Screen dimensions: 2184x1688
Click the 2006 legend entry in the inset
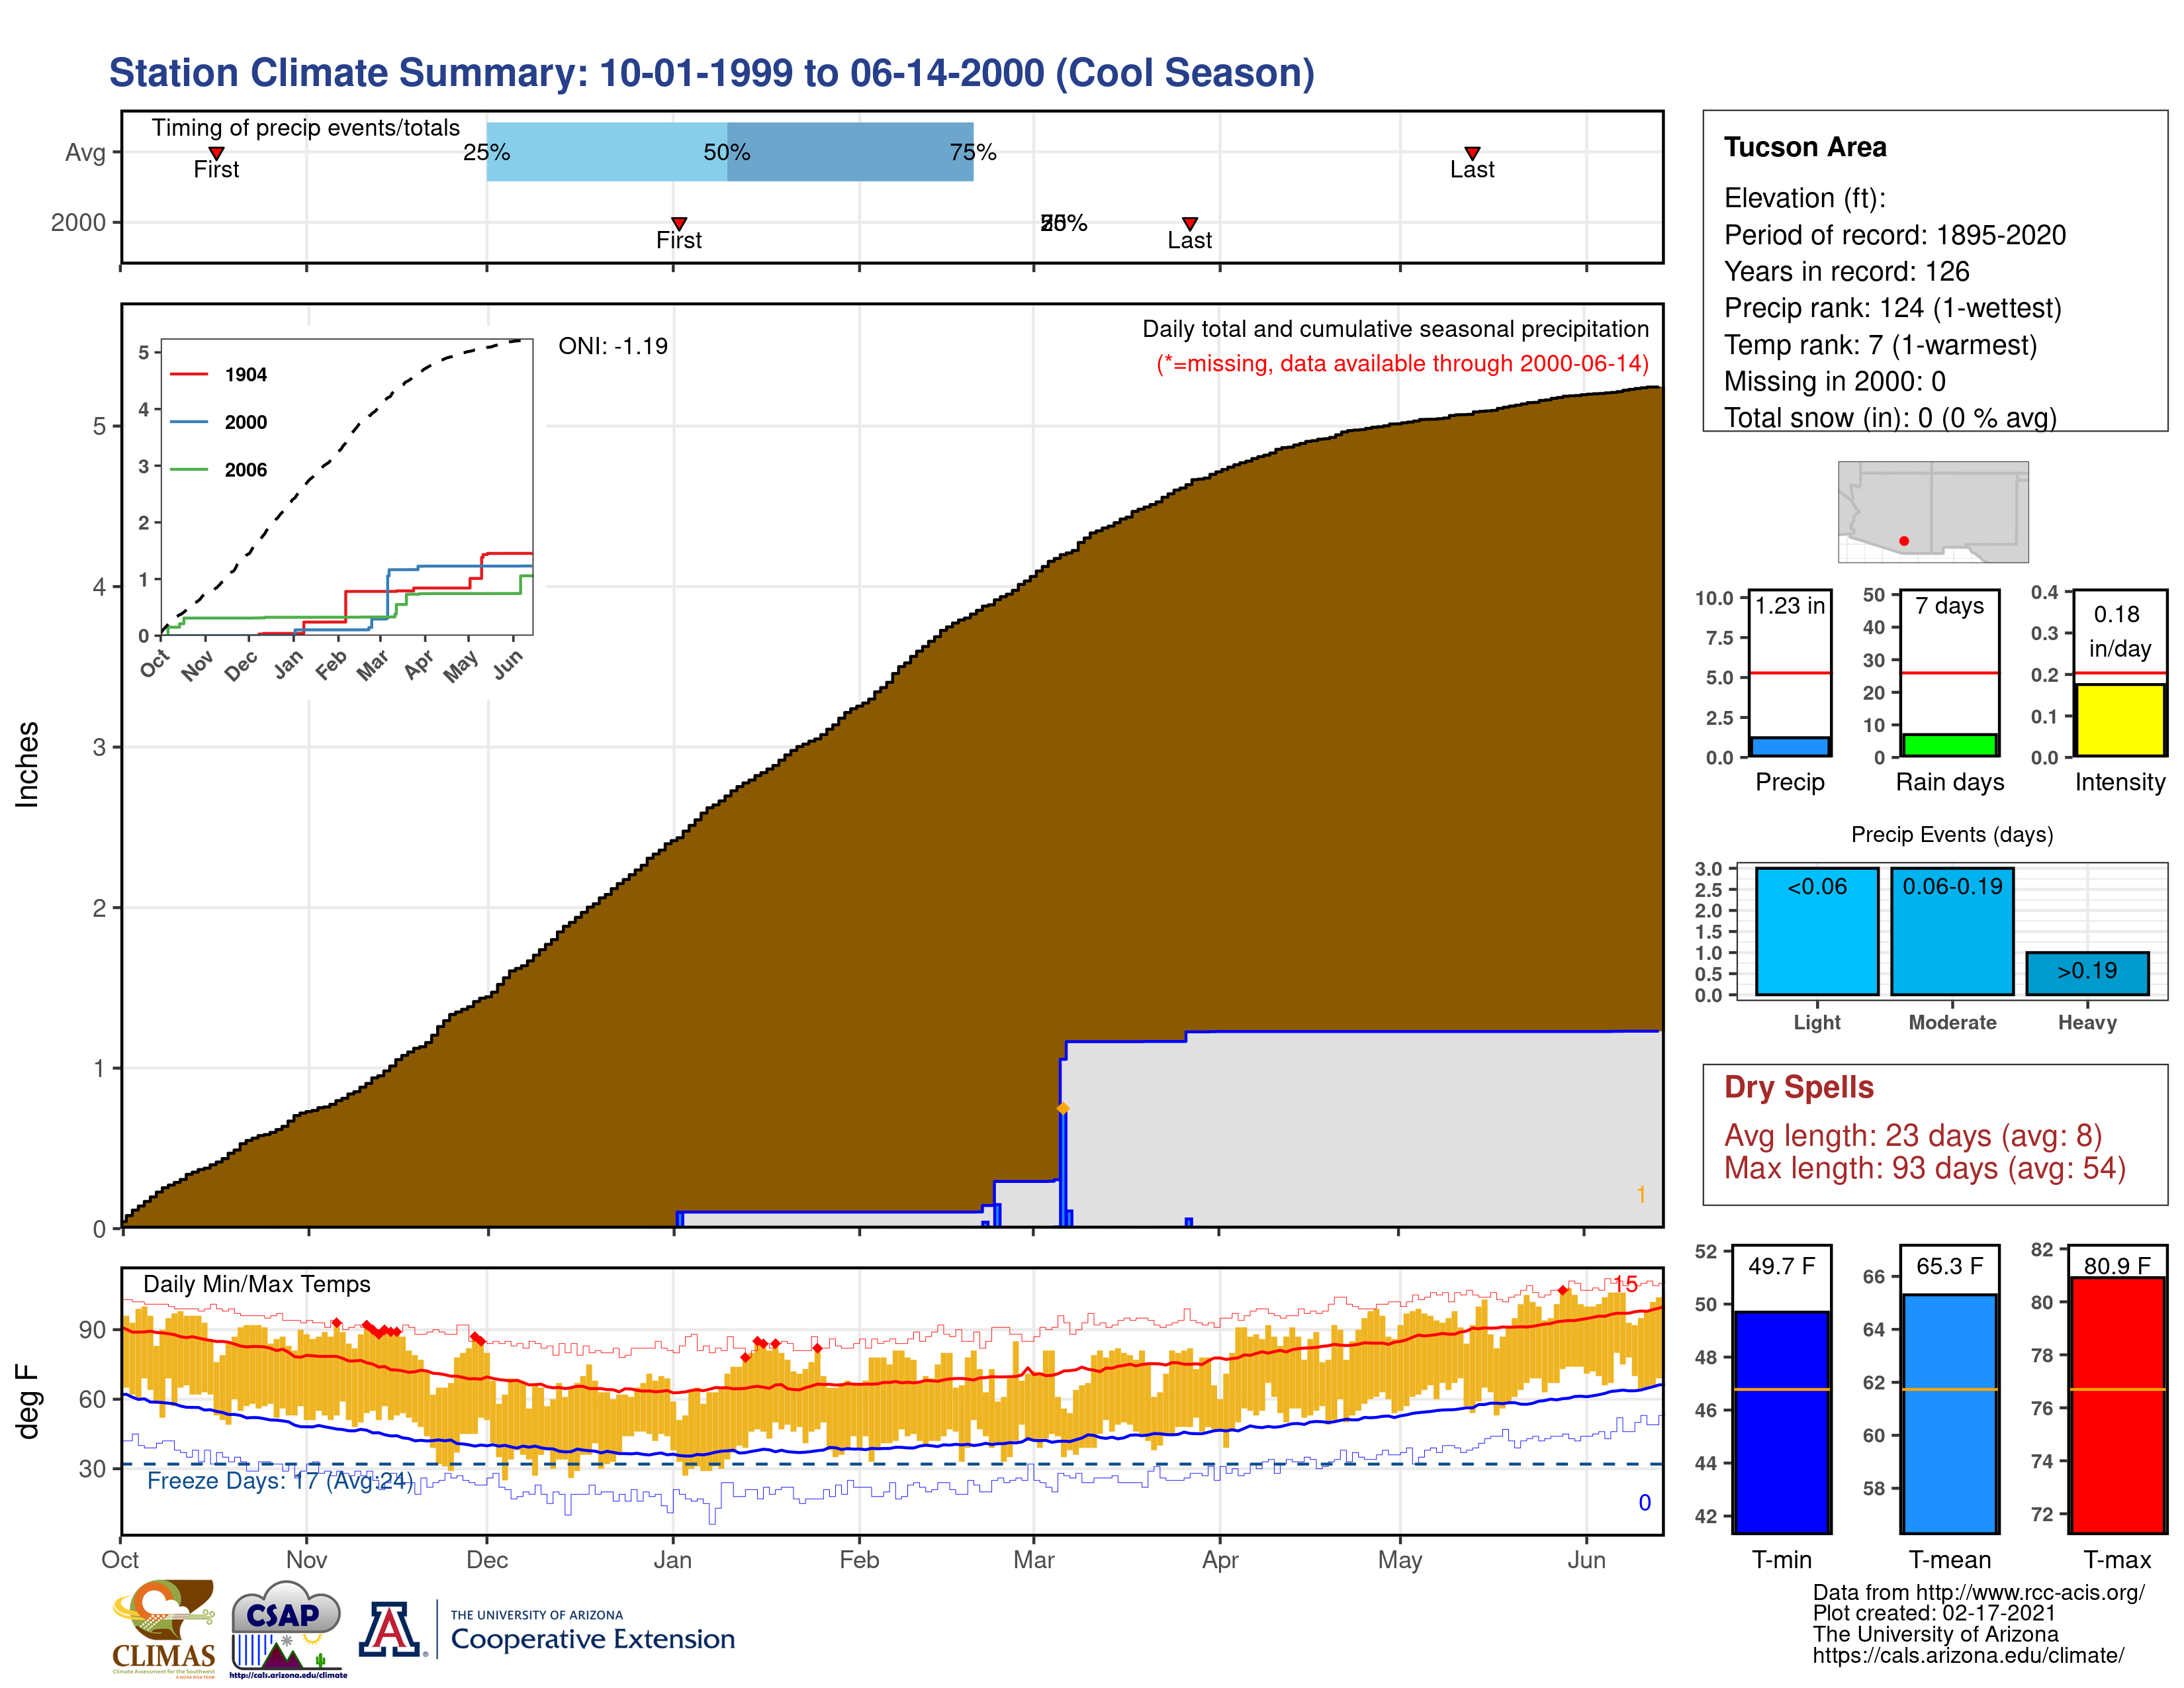point(245,470)
